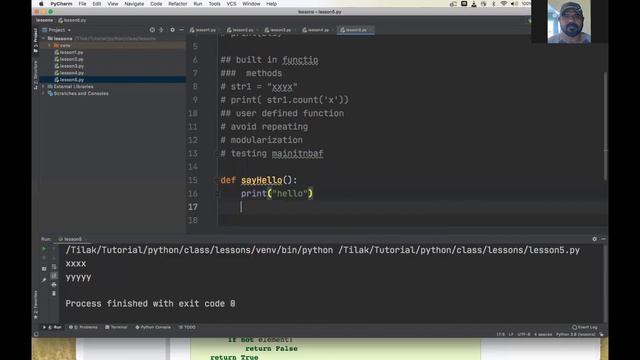Open Run panel gear settings
Image resolution: width=640 pixels, height=360 pixels.
(x=594, y=239)
